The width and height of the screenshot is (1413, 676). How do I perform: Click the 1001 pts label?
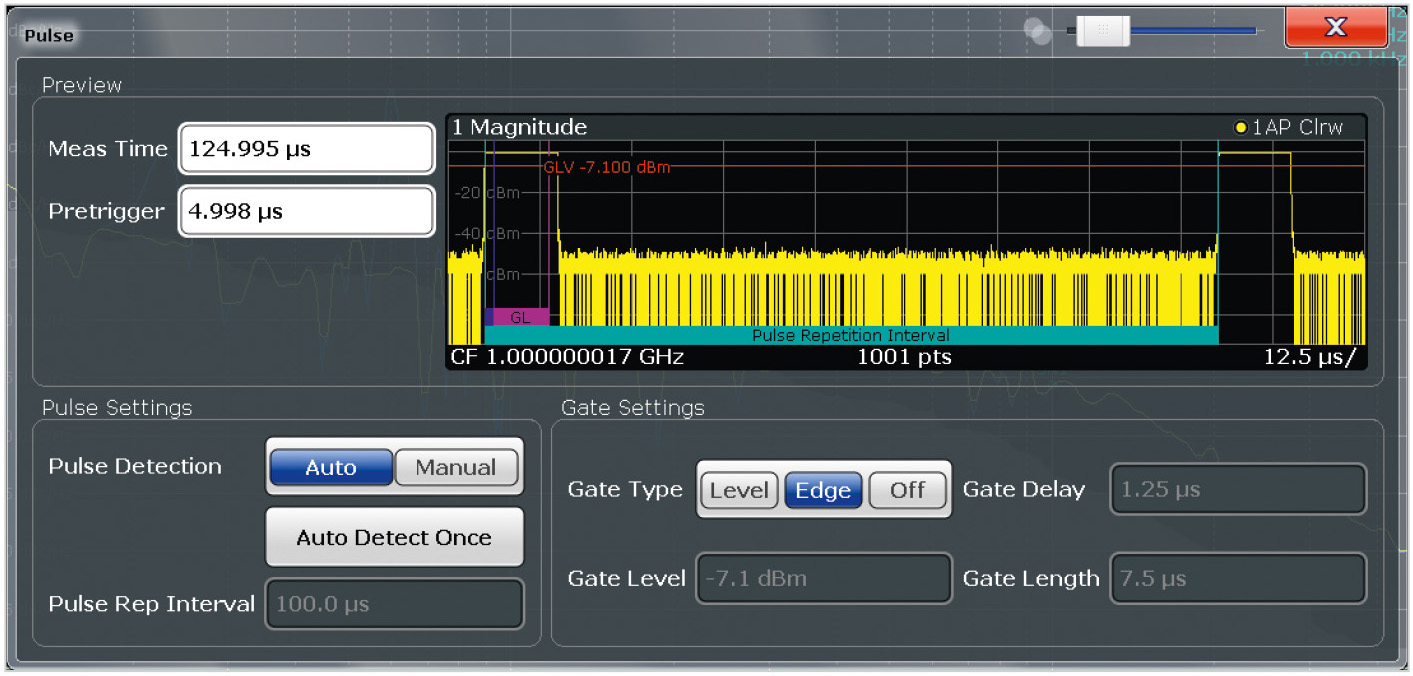tap(904, 357)
